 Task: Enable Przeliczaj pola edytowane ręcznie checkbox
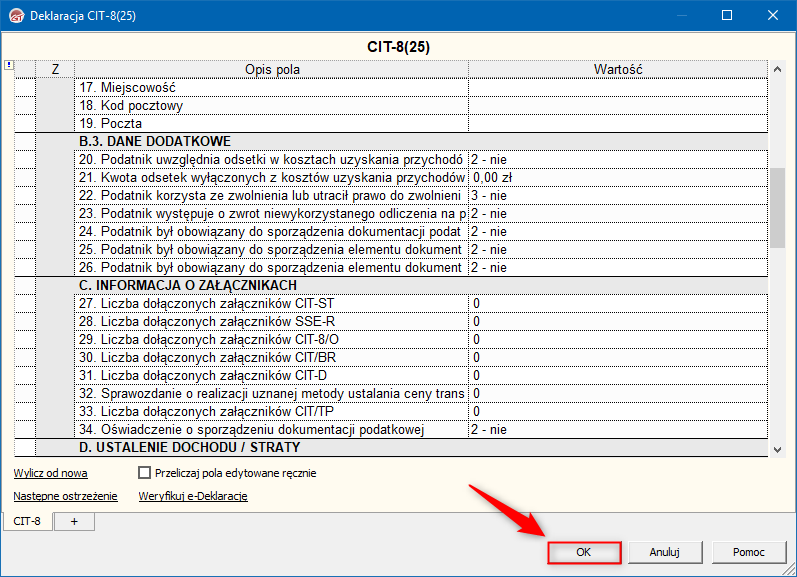(x=144, y=473)
